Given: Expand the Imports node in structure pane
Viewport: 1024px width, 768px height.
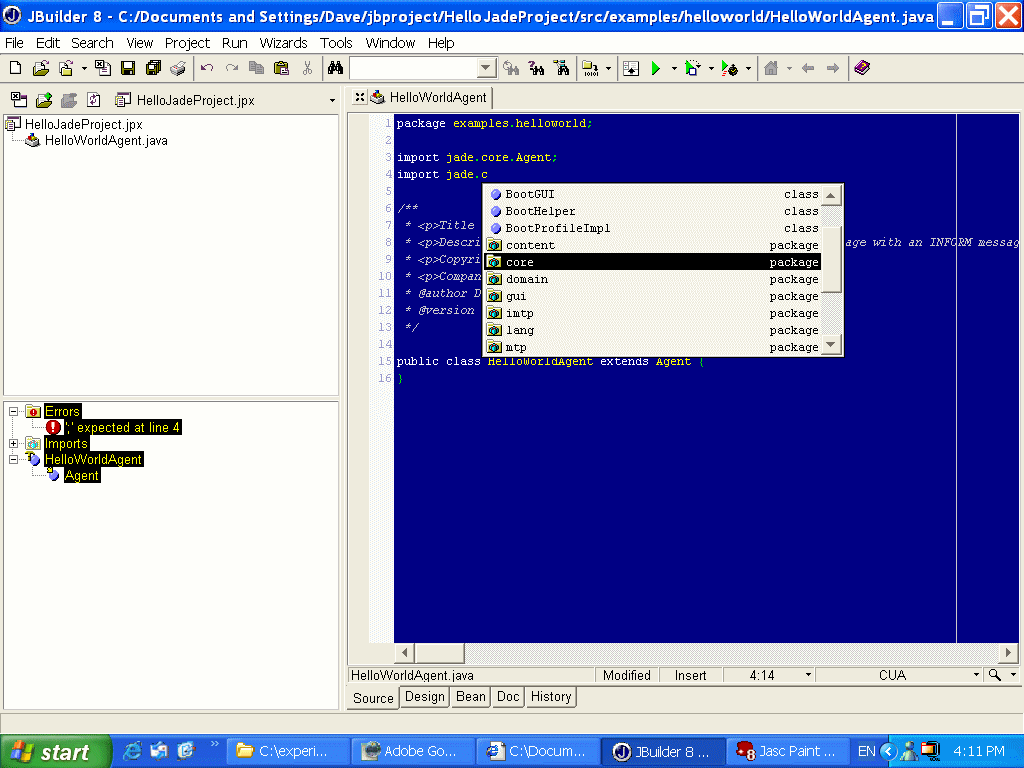Looking at the screenshot, I should click(14, 443).
